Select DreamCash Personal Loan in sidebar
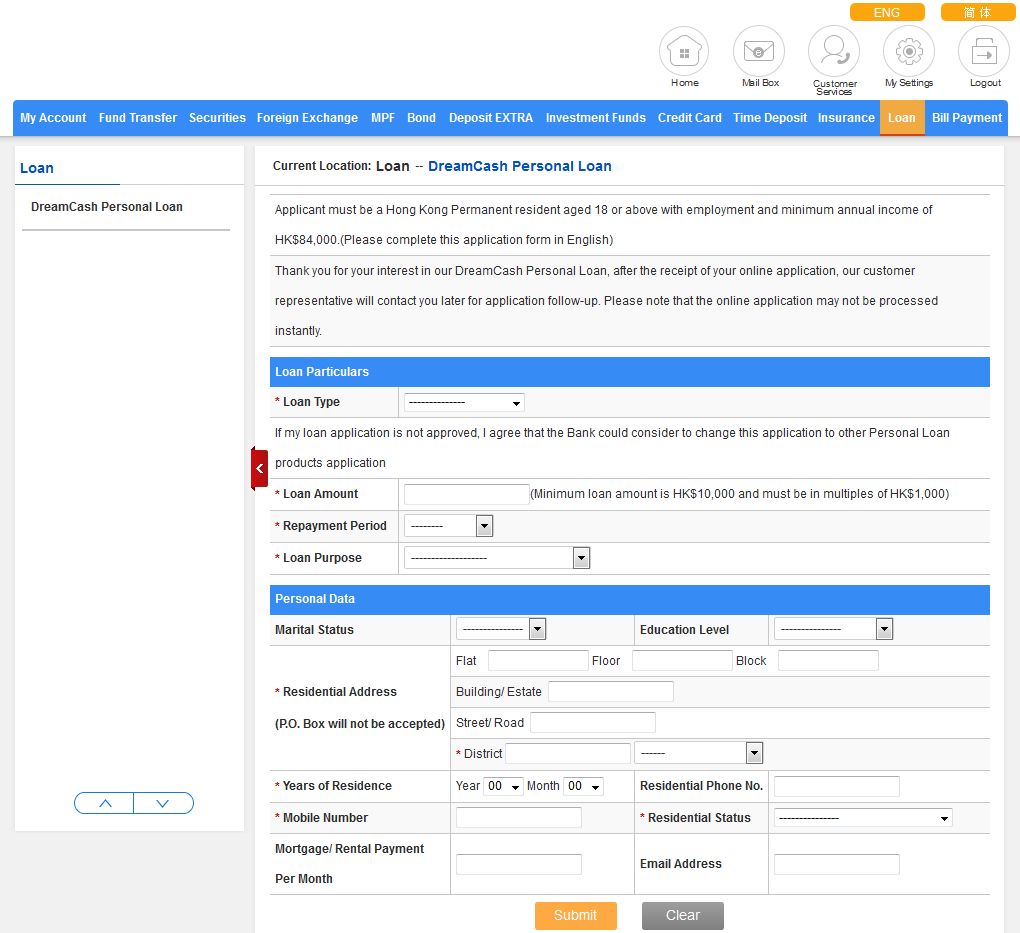Image resolution: width=1020 pixels, height=933 pixels. pyautogui.click(x=107, y=207)
